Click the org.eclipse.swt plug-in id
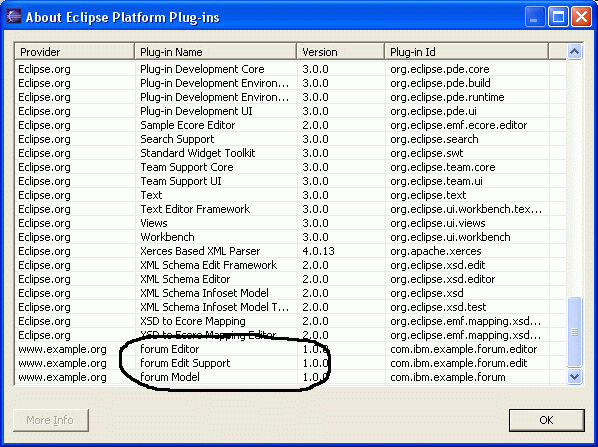 click(x=426, y=153)
